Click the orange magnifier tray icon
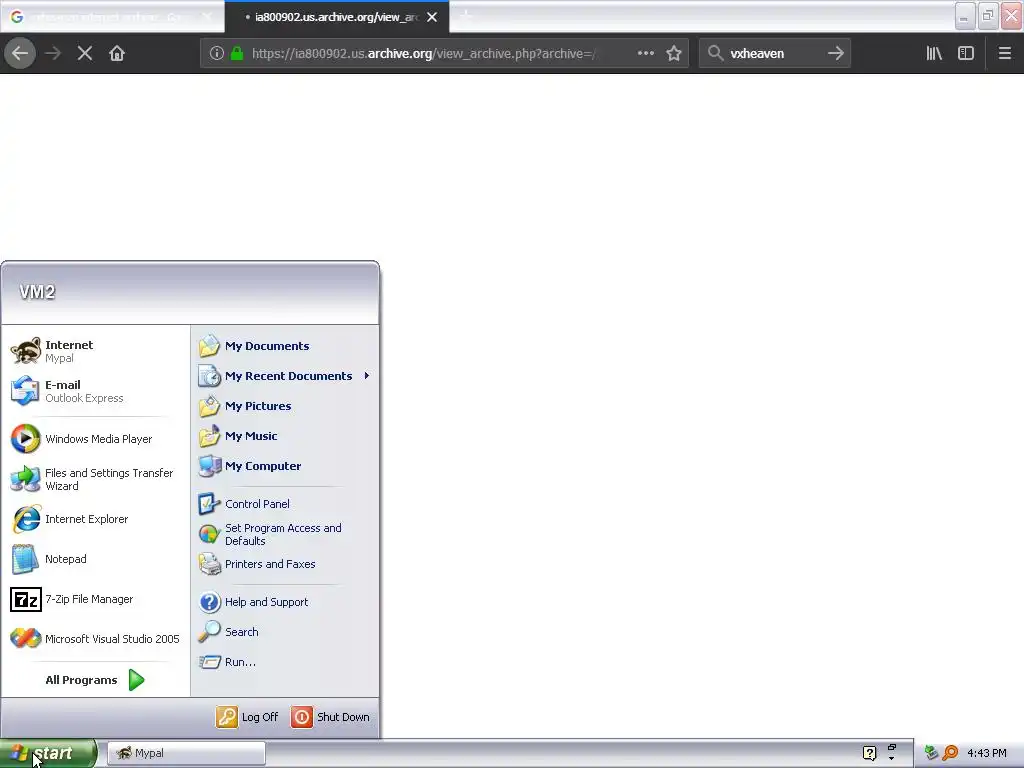The height and width of the screenshot is (768, 1024). coord(950,754)
